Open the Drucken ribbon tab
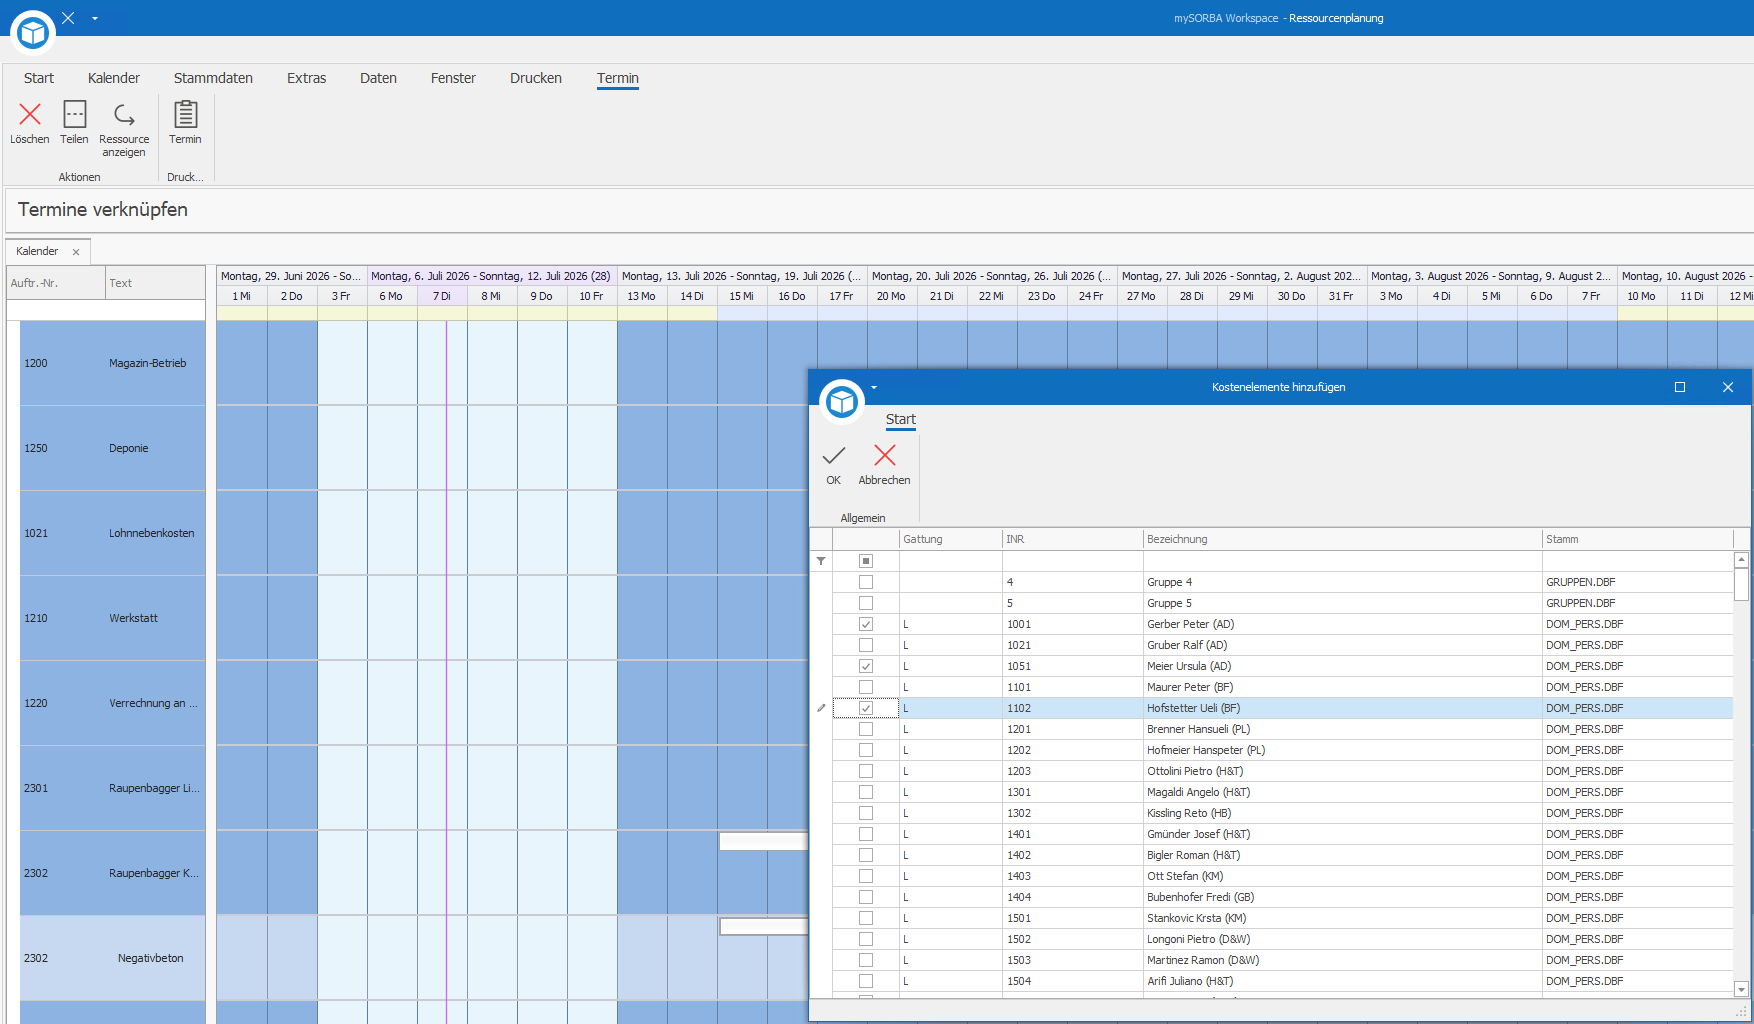Viewport: 1754px width, 1024px height. [x=536, y=78]
